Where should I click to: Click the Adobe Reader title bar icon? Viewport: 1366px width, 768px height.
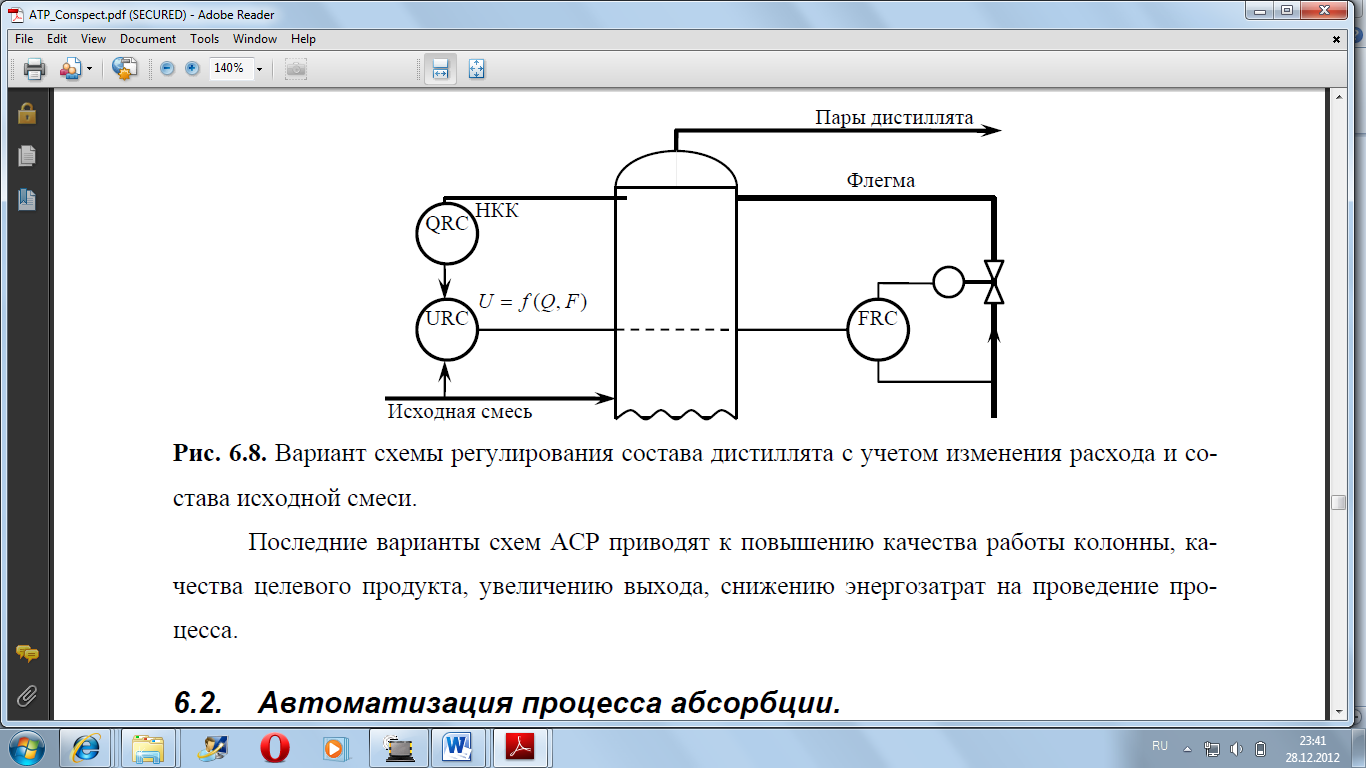point(16,14)
